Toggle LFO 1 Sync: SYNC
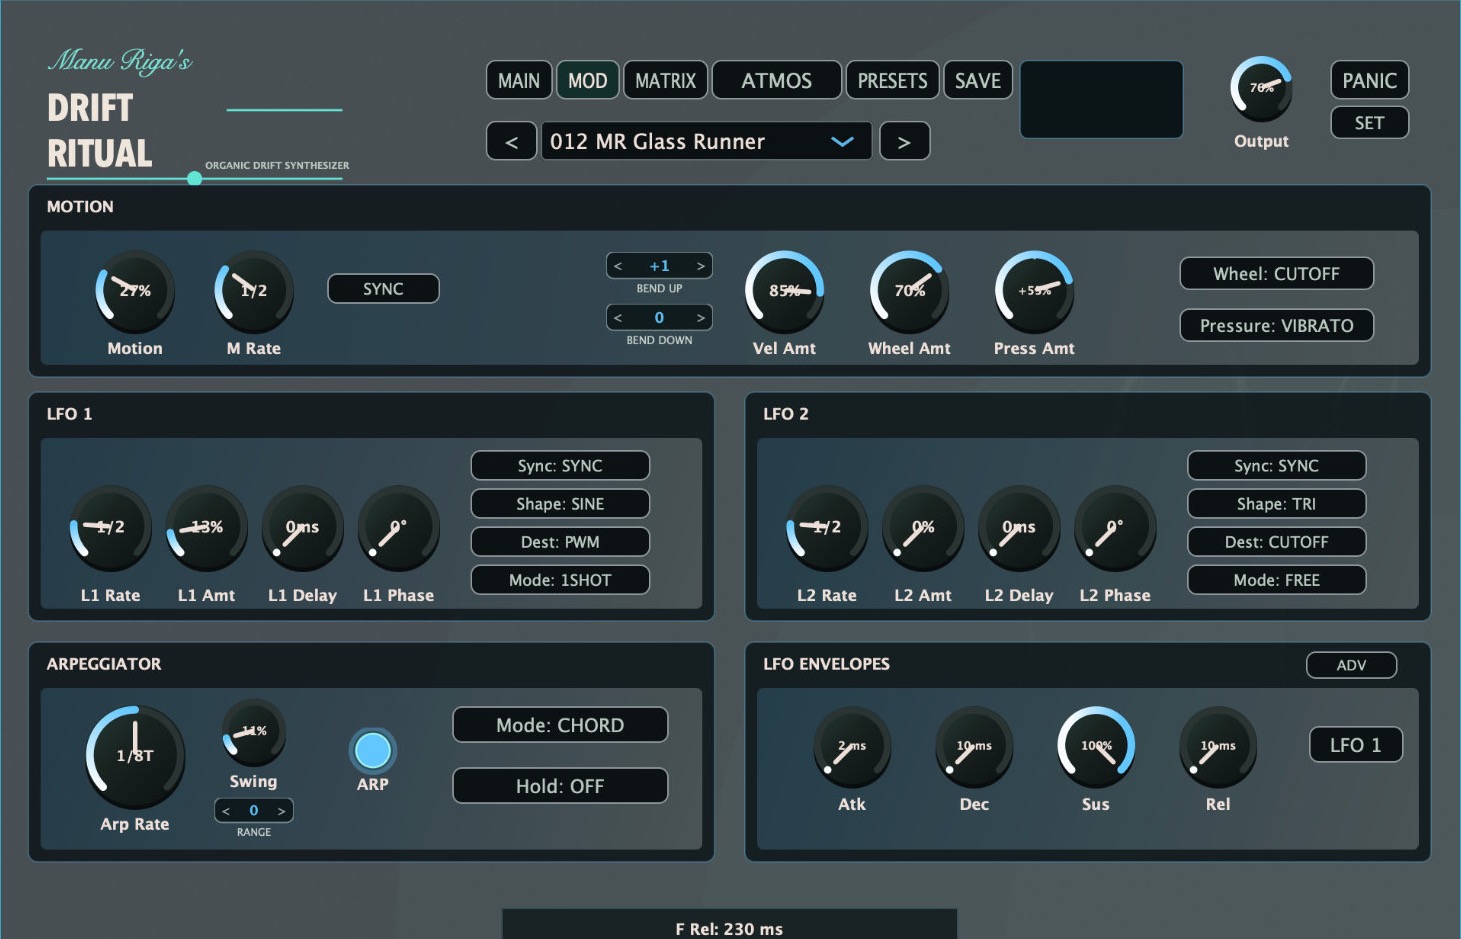The height and width of the screenshot is (939, 1461). coord(560,466)
